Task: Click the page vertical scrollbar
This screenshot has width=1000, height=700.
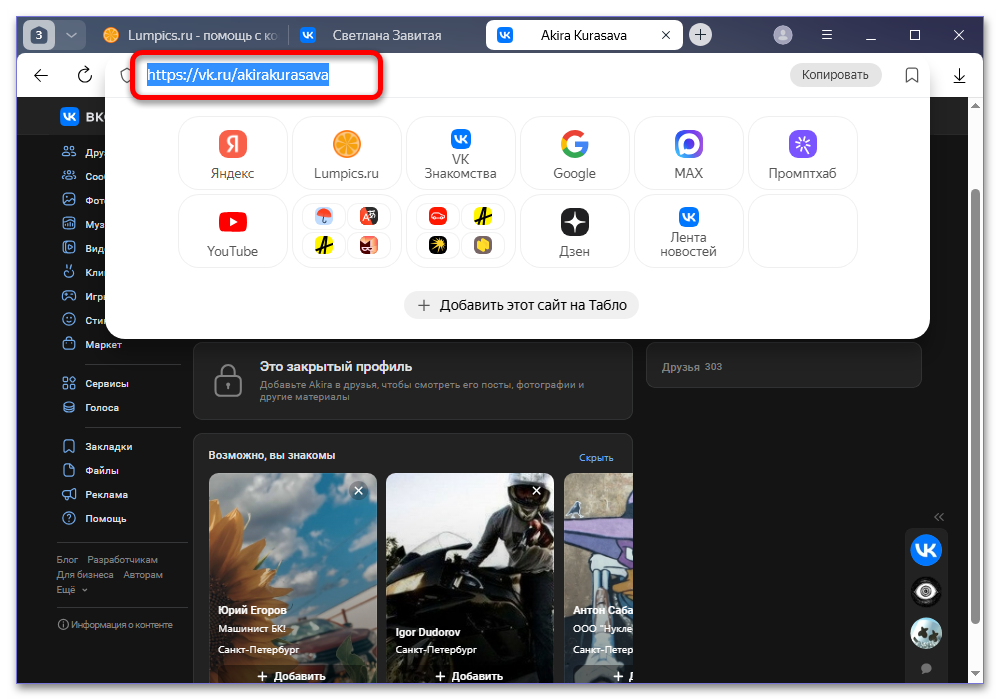Action: pyautogui.click(x=975, y=406)
